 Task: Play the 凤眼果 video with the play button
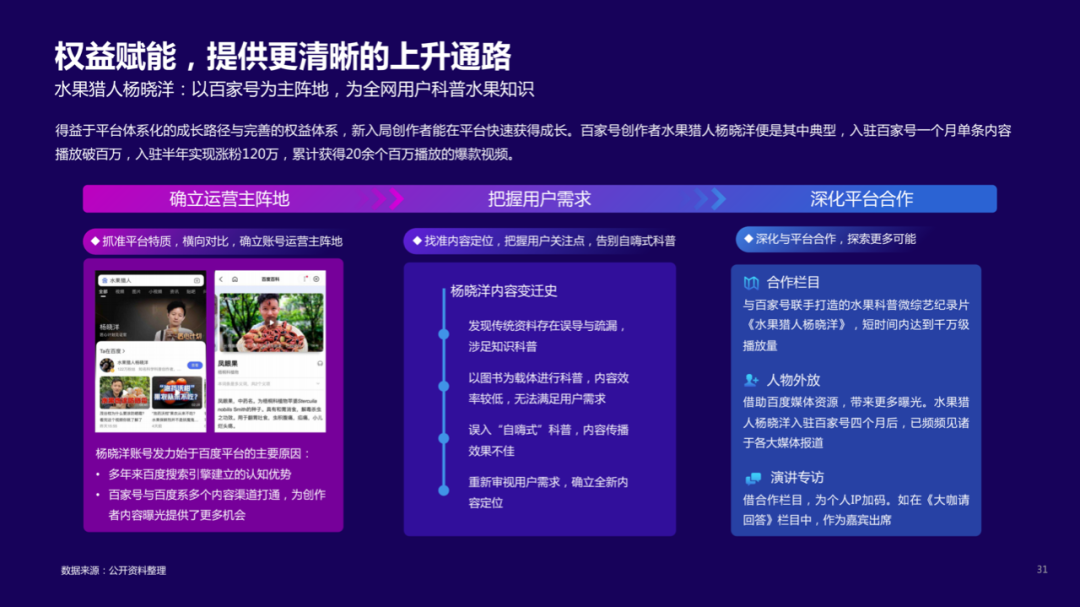[271, 322]
